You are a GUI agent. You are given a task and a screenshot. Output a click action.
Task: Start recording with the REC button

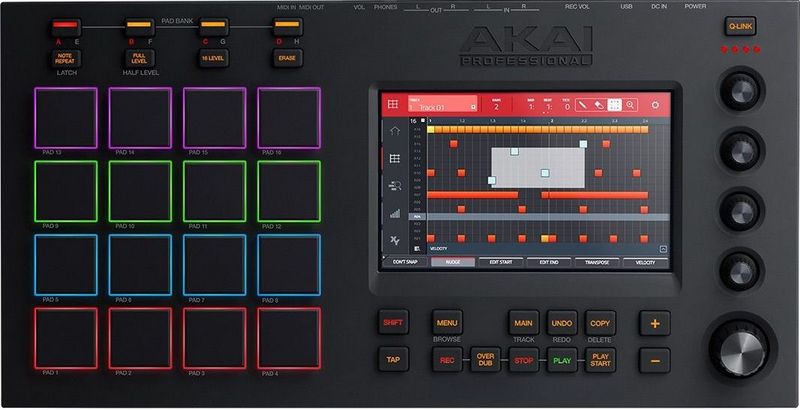point(447,360)
